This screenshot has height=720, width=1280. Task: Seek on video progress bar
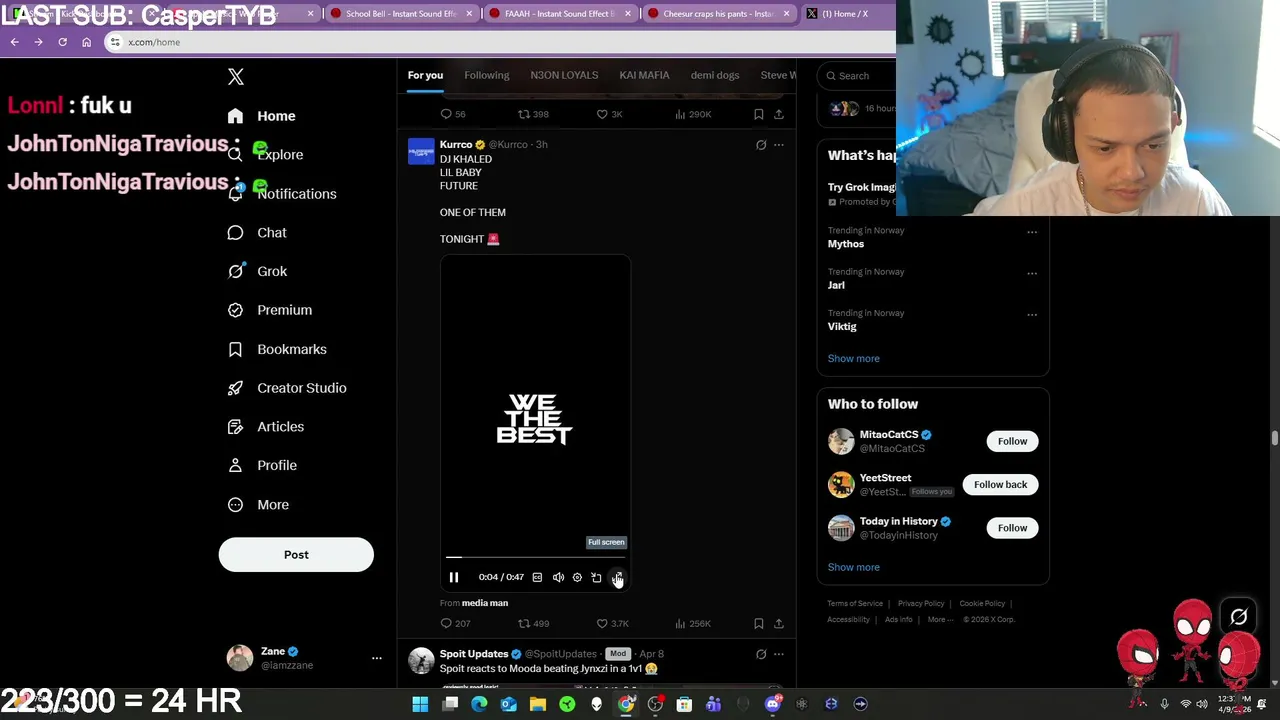point(535,557)
